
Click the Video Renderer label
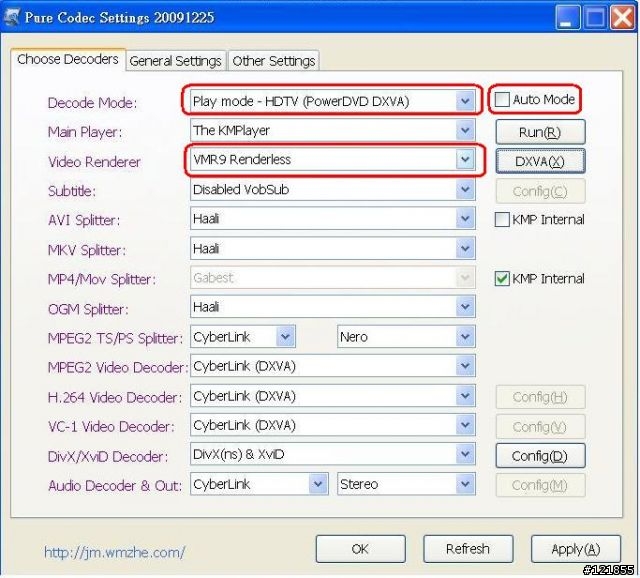pyautogui.click(x=94, y=162)
